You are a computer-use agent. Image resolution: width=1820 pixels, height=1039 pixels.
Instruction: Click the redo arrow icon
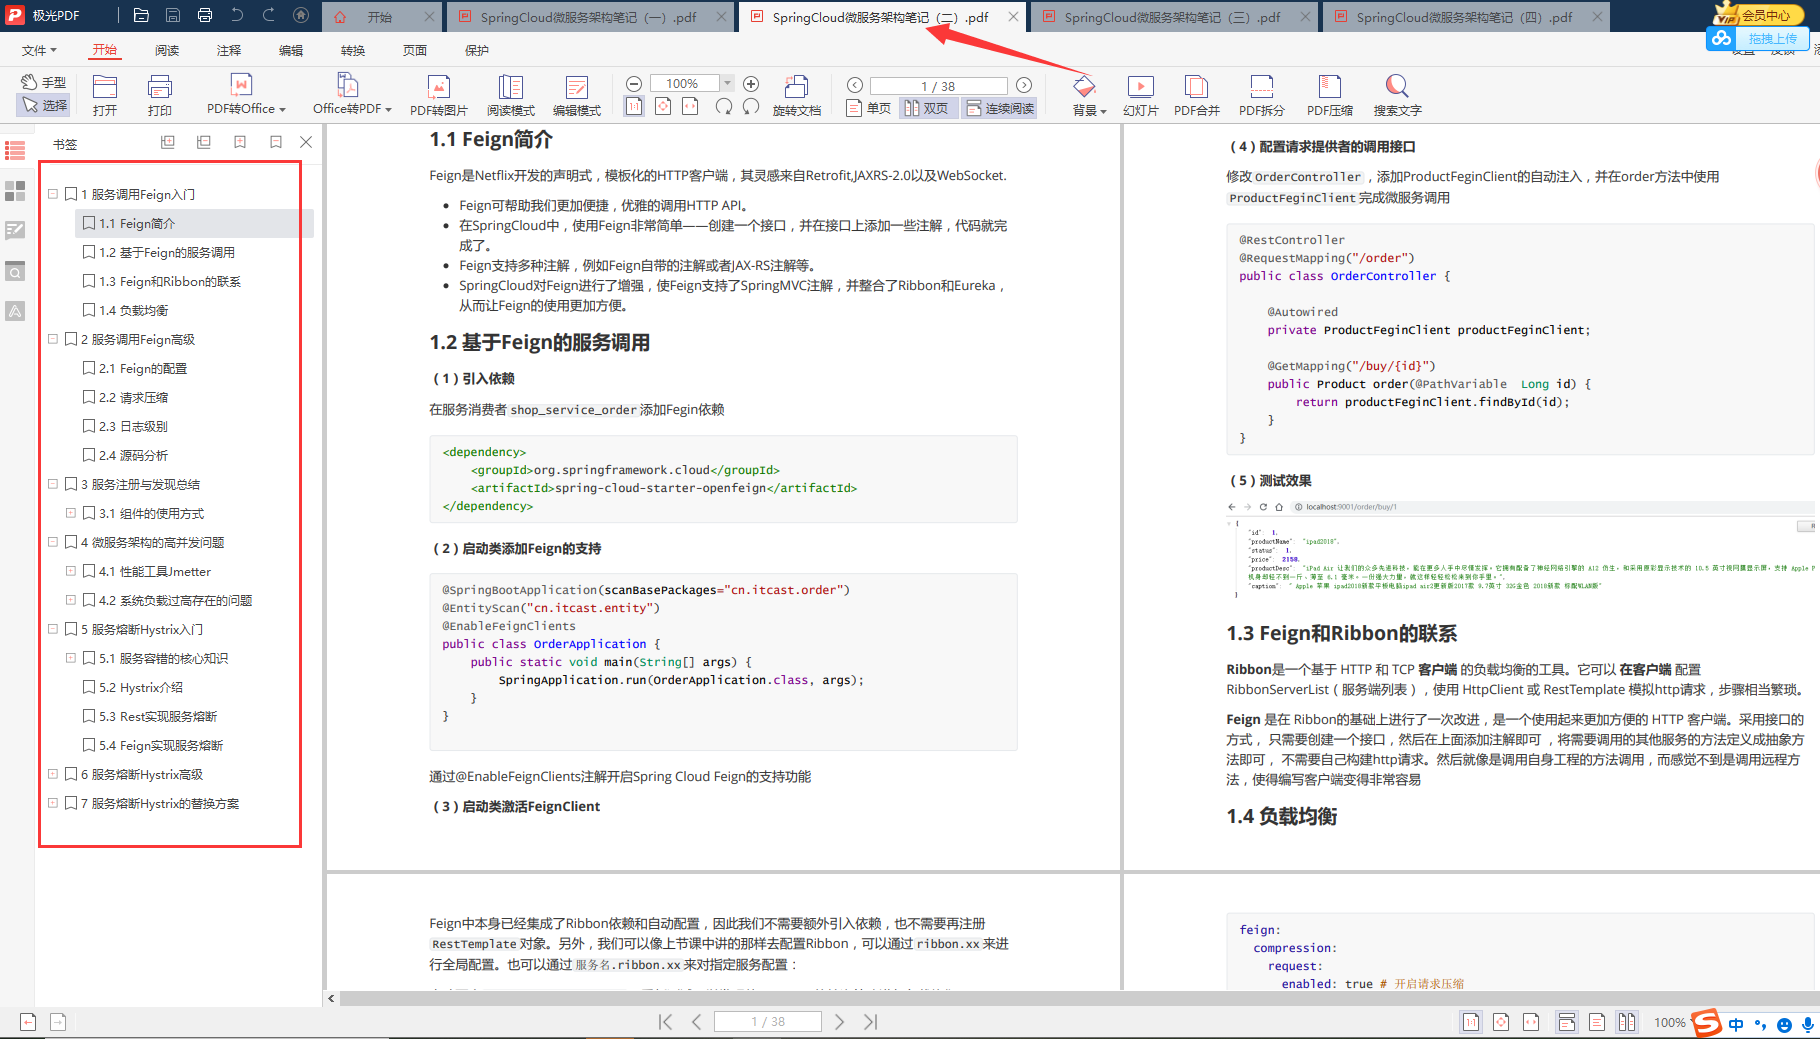(269, 16)
